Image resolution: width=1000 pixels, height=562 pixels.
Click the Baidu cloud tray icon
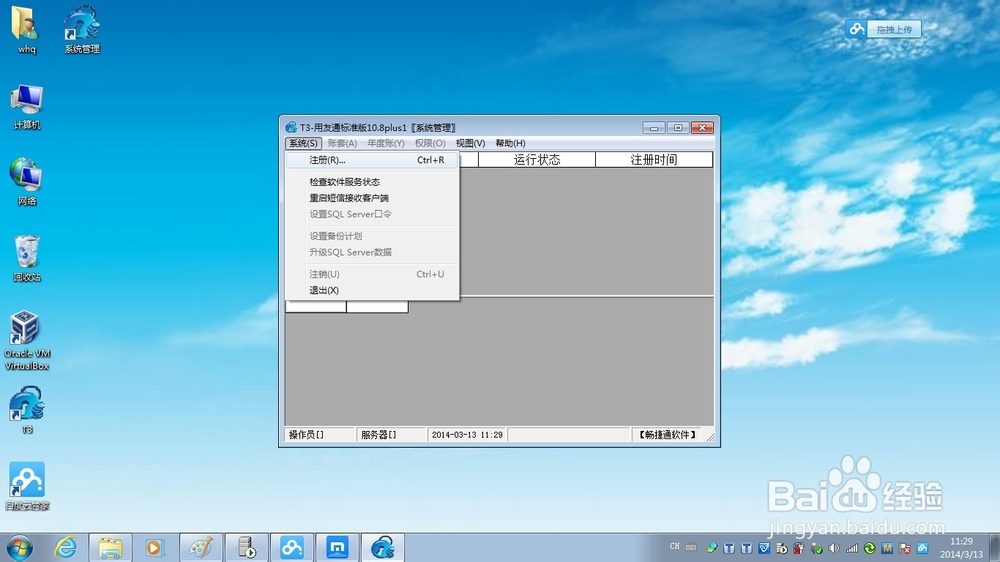pyautogui.click(x=922, y=548)
